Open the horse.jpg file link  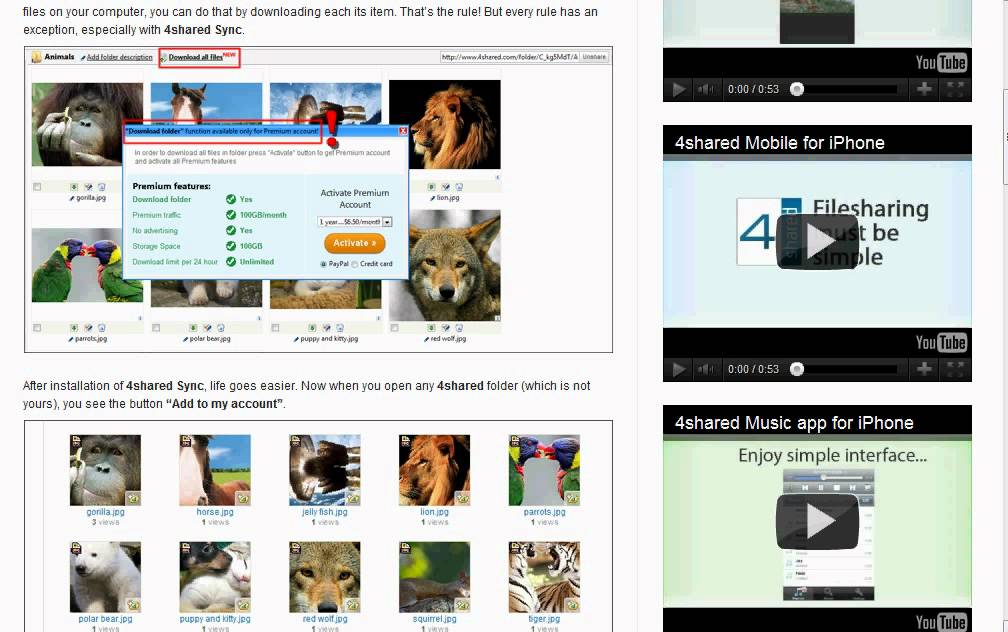click(x=215, y=512)
